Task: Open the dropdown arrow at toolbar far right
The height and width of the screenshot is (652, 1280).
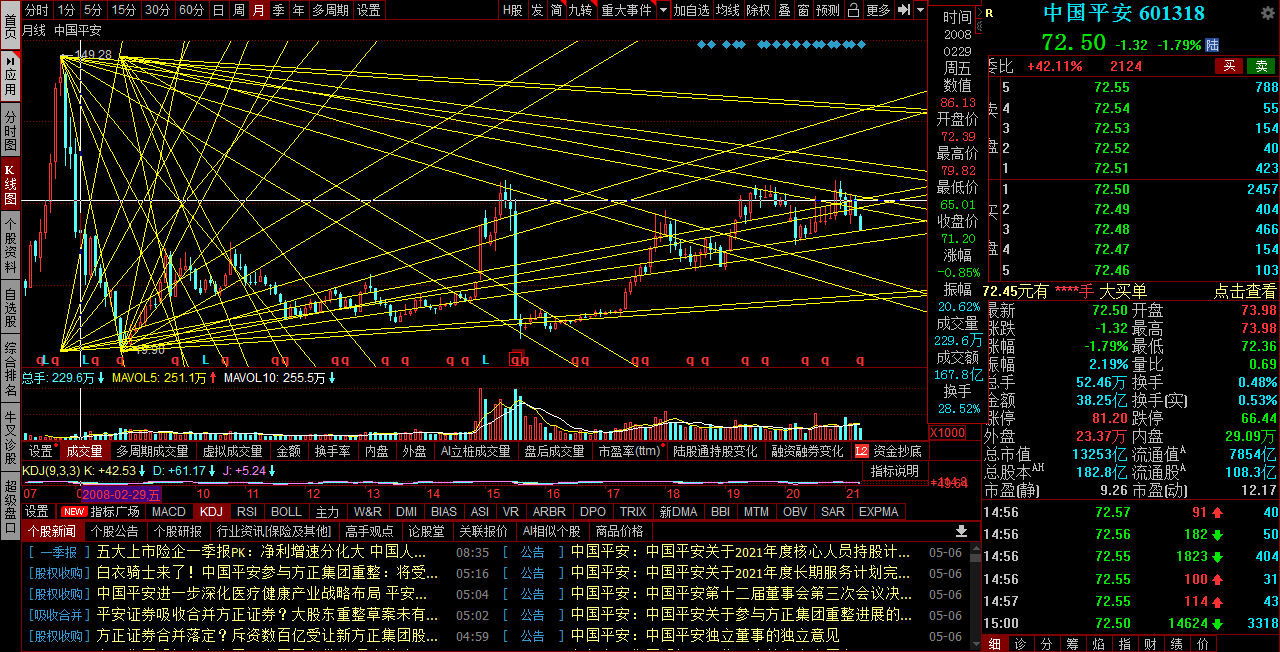Action: click(x=919, y=10)
